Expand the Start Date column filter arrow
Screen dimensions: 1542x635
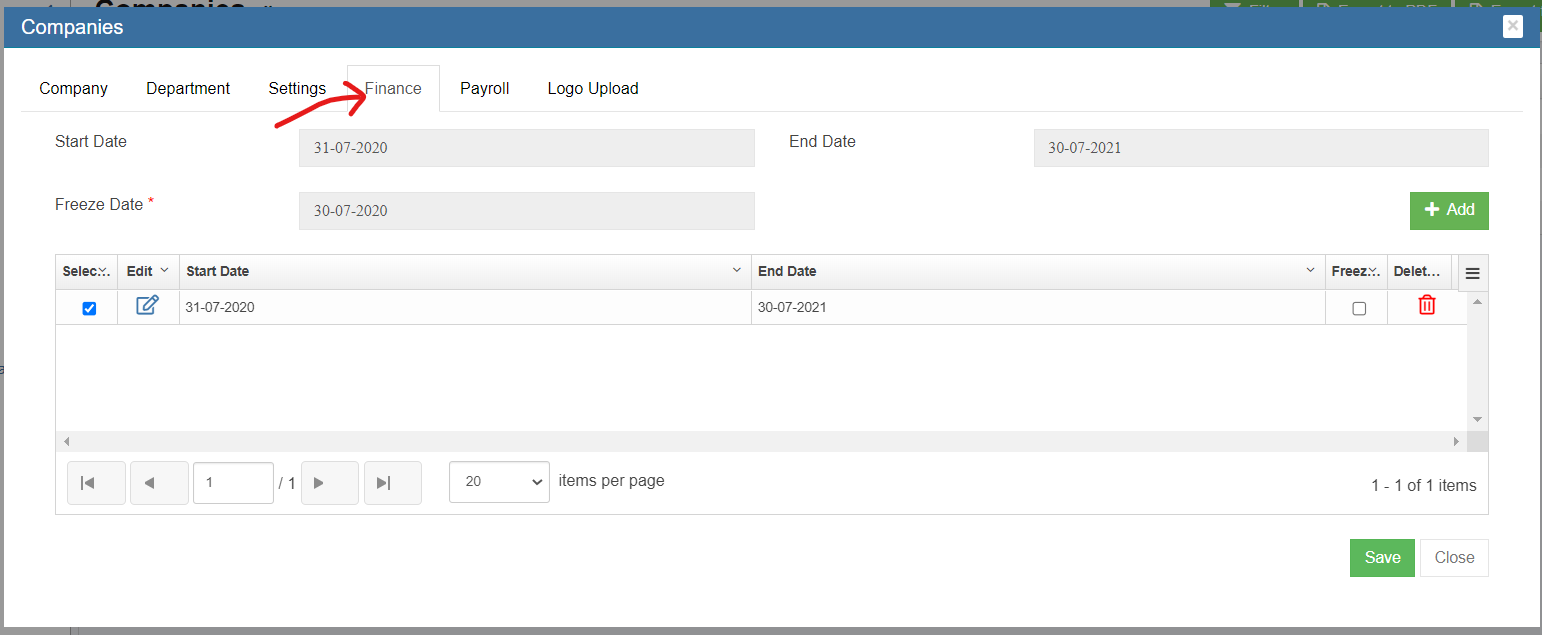(x=737, y=271)
